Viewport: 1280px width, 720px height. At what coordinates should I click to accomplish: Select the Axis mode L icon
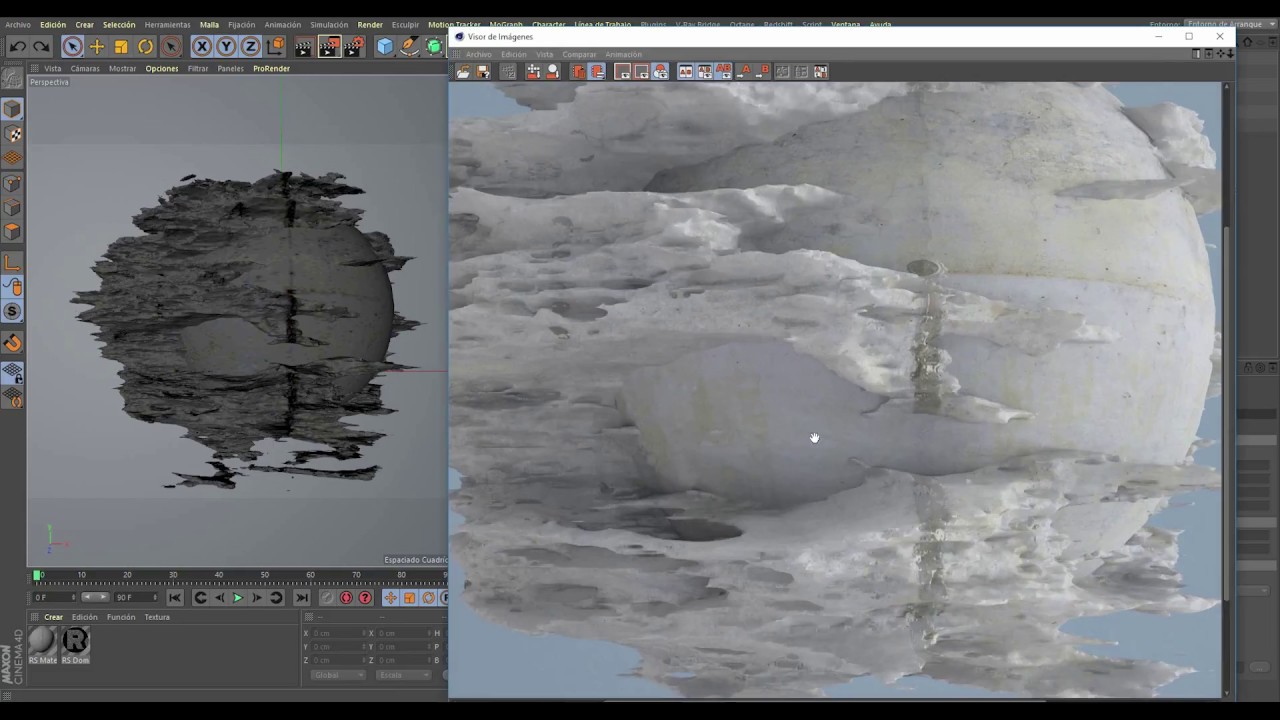coord(12,263)
